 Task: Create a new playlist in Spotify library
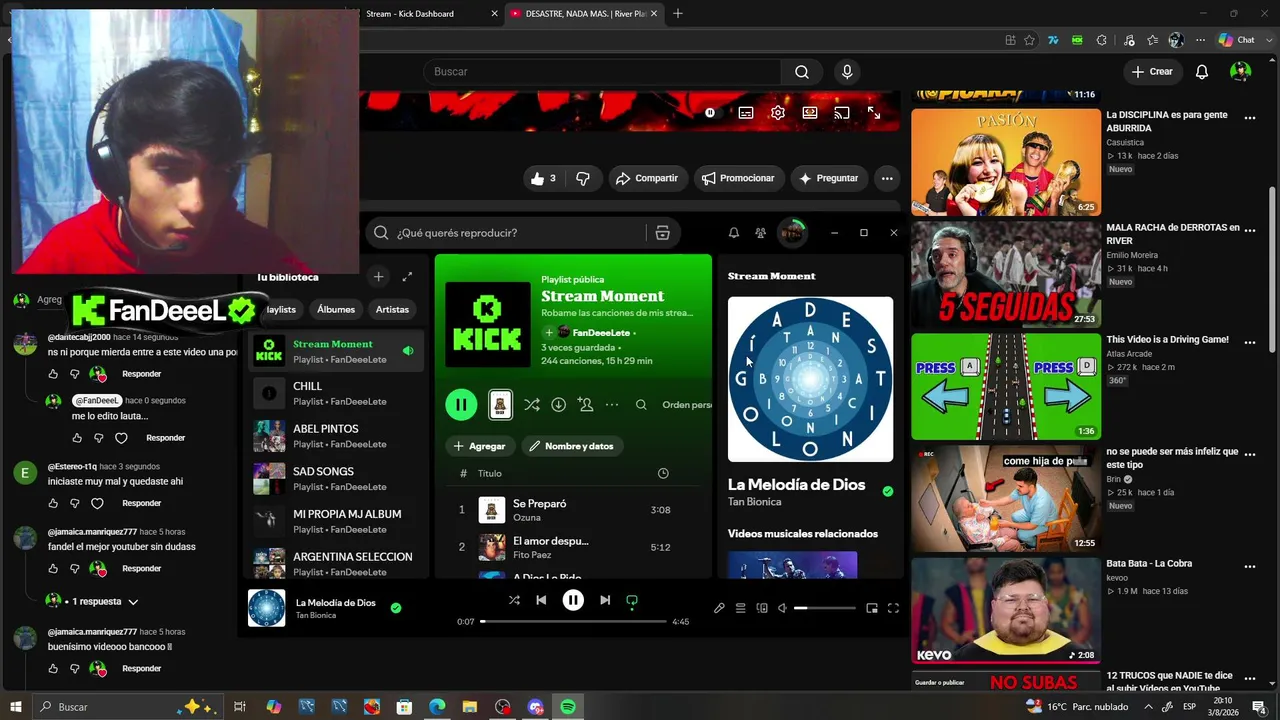[x=378, y=277]
